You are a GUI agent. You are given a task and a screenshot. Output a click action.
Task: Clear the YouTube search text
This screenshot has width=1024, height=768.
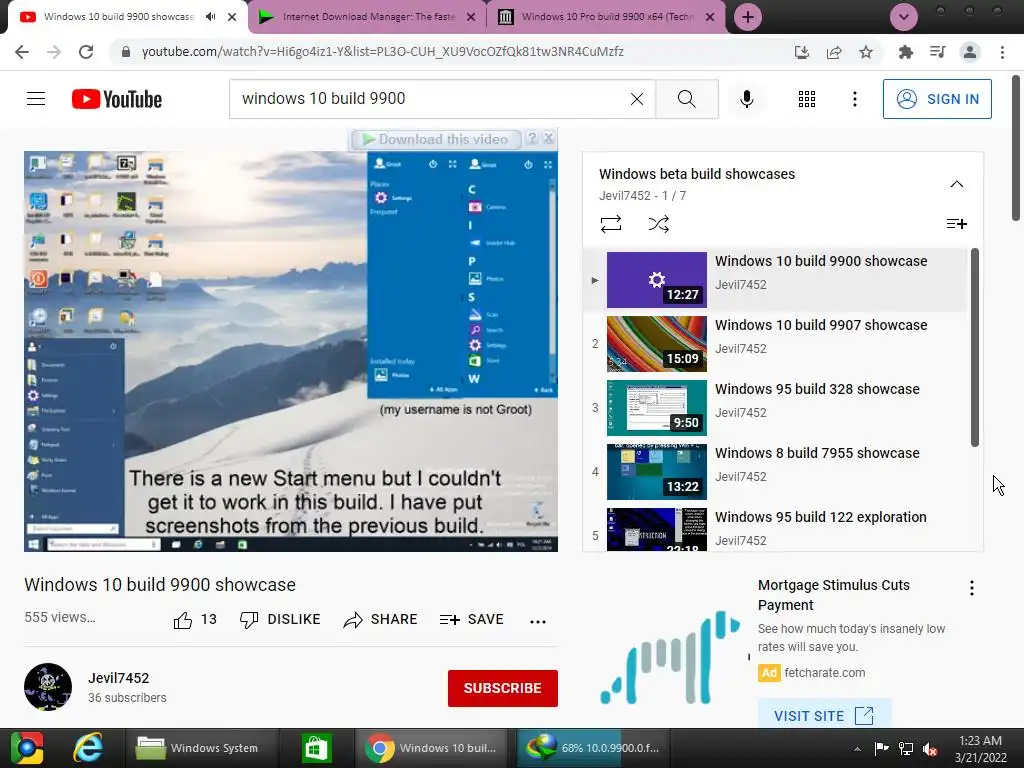point(637,99)
